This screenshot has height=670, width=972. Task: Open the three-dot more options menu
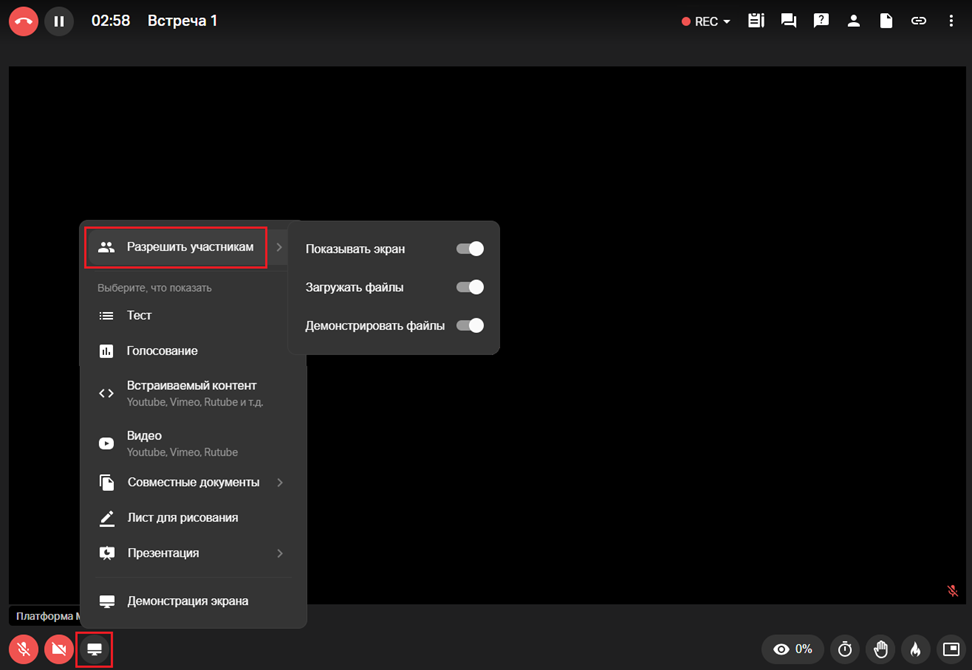(x=951, y=21)
